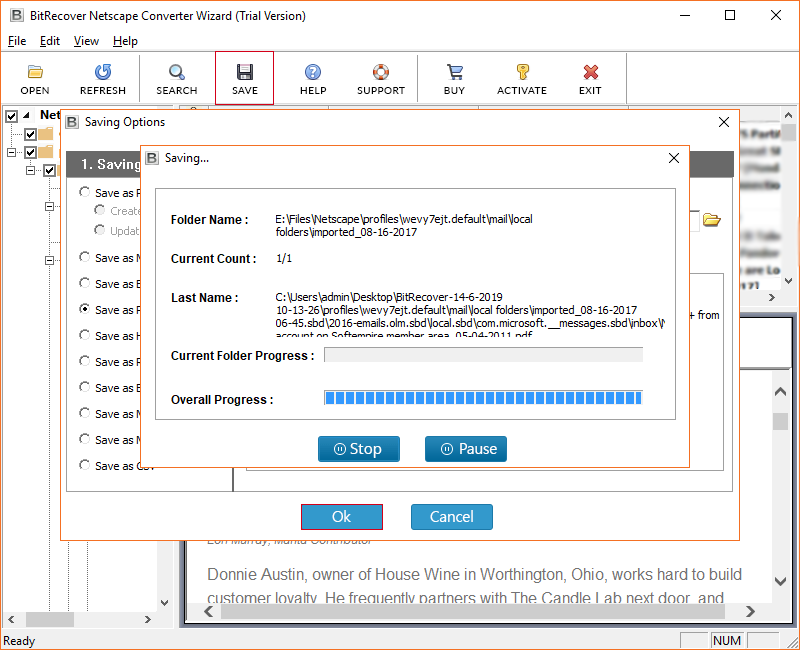Click the 'Last Name :' label

(x=205, y=298)
